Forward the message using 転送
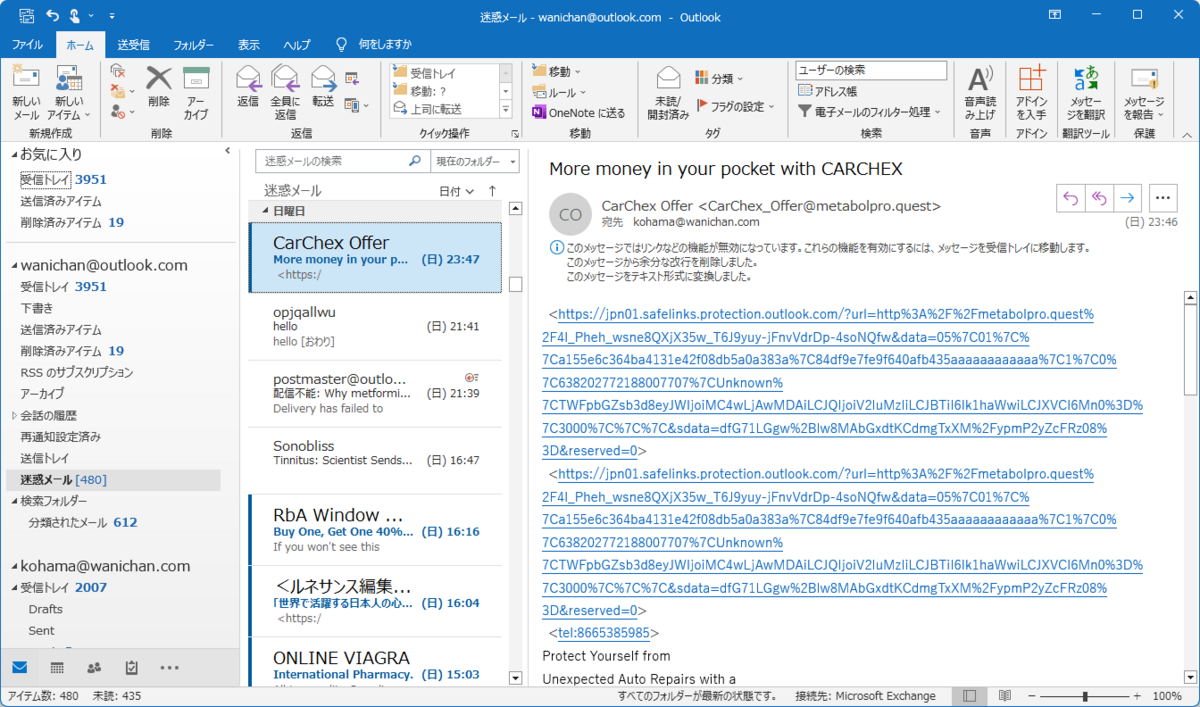The image size is (1200, 707). pyautogui.click(x=322, y=92)
